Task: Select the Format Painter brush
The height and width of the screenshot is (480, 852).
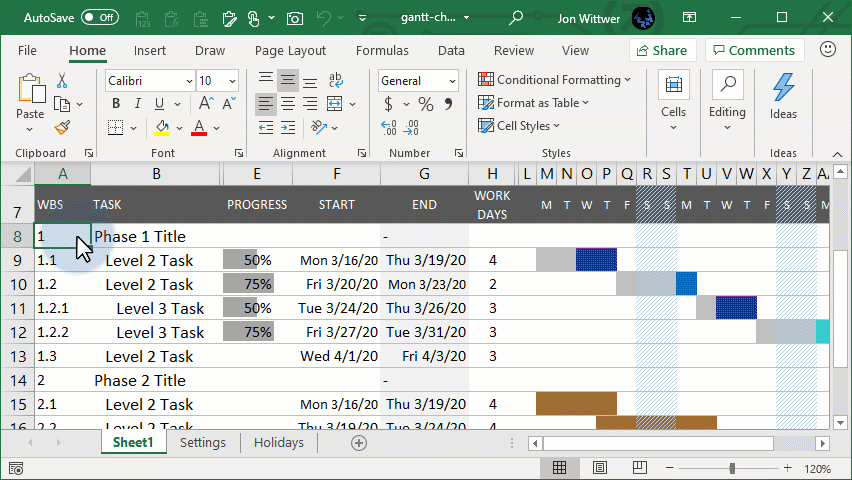Action: (62, 128)
